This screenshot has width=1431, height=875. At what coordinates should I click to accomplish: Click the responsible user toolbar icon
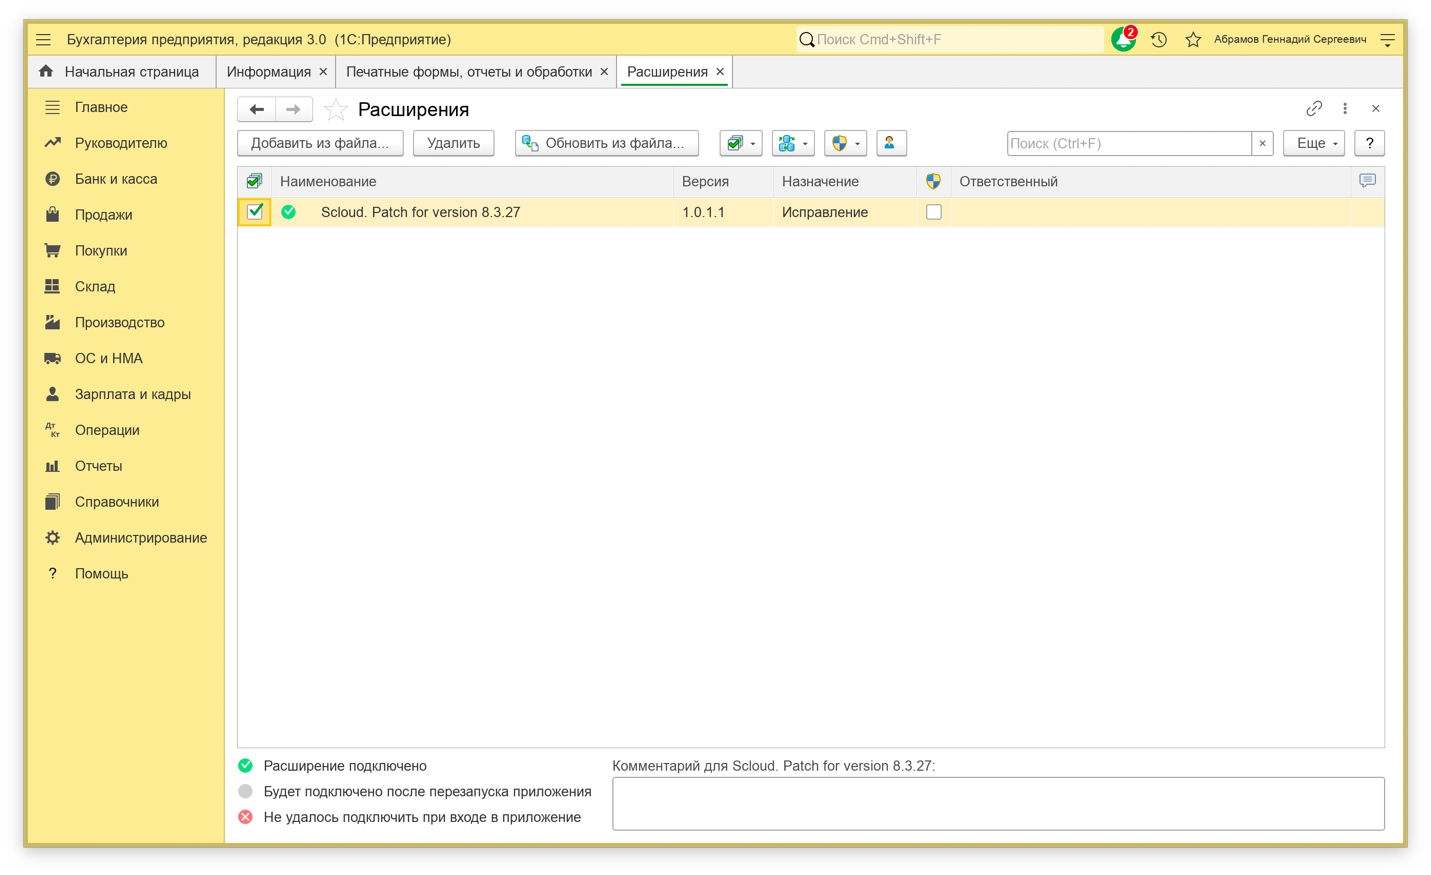pyautogui.click(x=891, y=143)
